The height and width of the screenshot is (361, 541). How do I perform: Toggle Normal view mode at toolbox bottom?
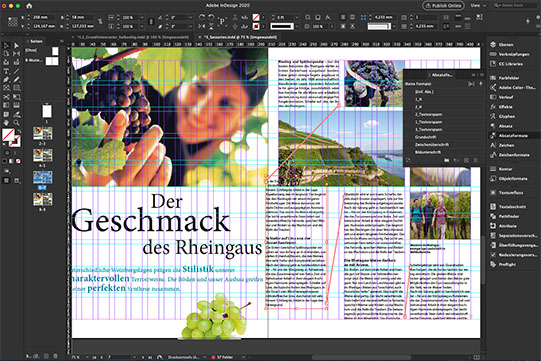coord(6,180)
